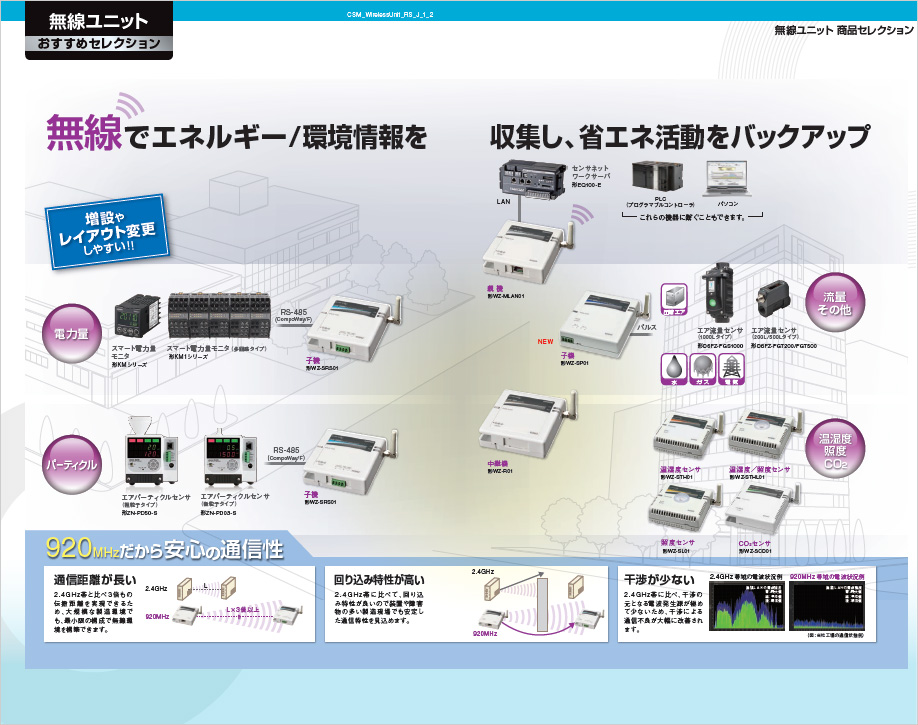Click the slave unit connected to particle sensors
Screen dimensions: 918x725
pyautogui.click(x=351, y=460)
